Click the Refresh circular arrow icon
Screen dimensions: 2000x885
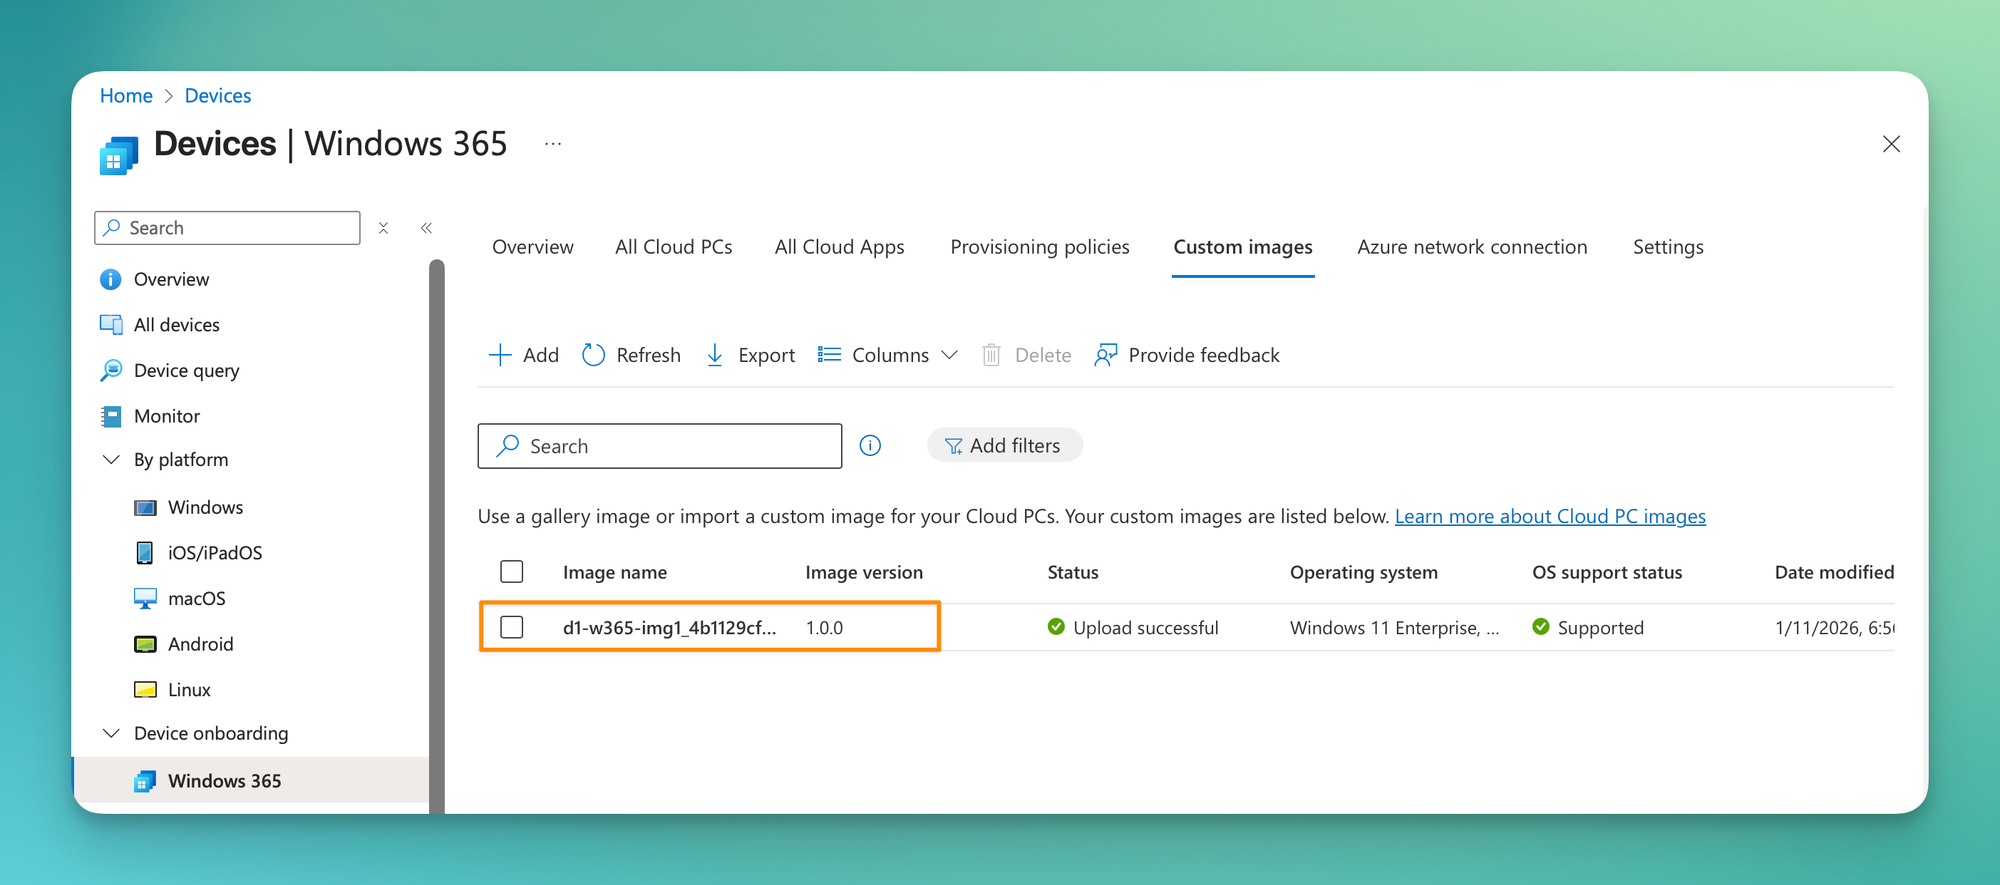593,355
